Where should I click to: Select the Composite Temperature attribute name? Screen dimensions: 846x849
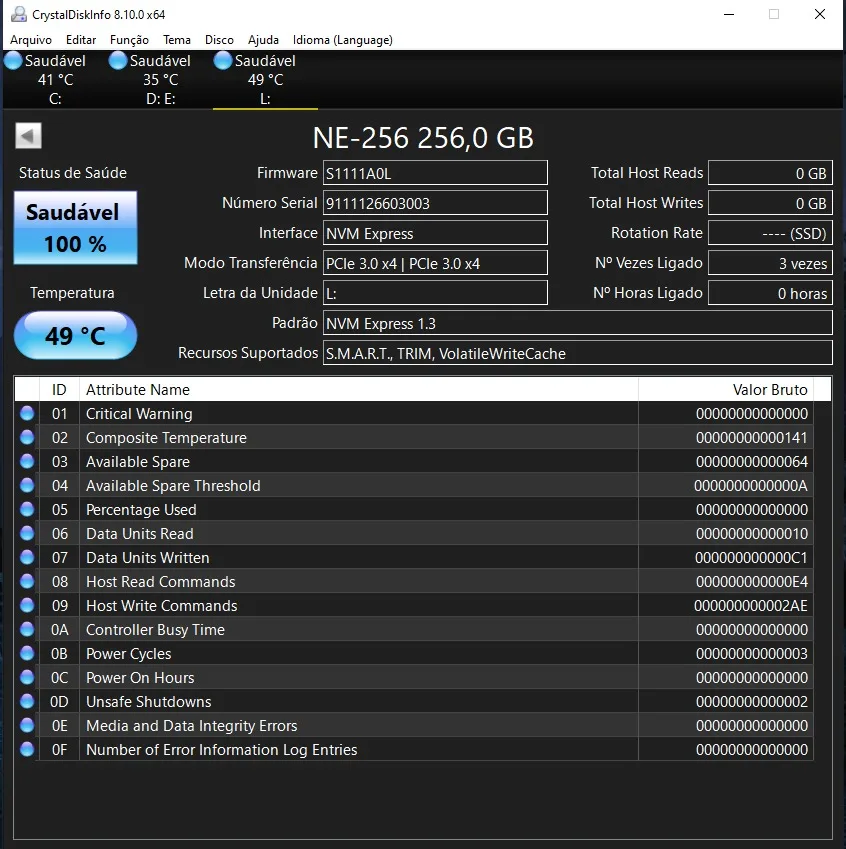166,437
